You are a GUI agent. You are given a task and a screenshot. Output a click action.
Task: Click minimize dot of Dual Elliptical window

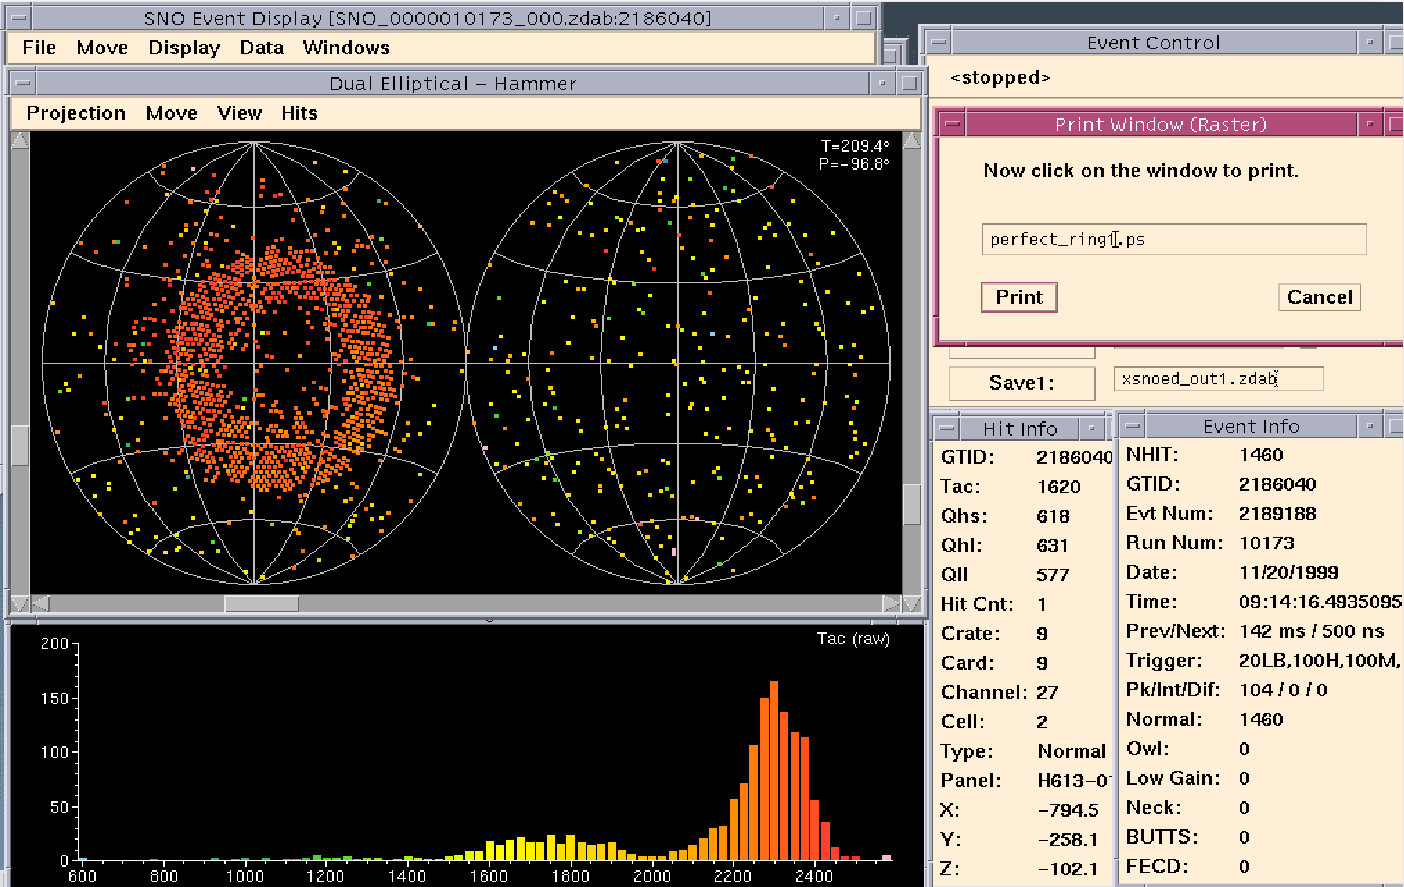click(x=882, y=83)
